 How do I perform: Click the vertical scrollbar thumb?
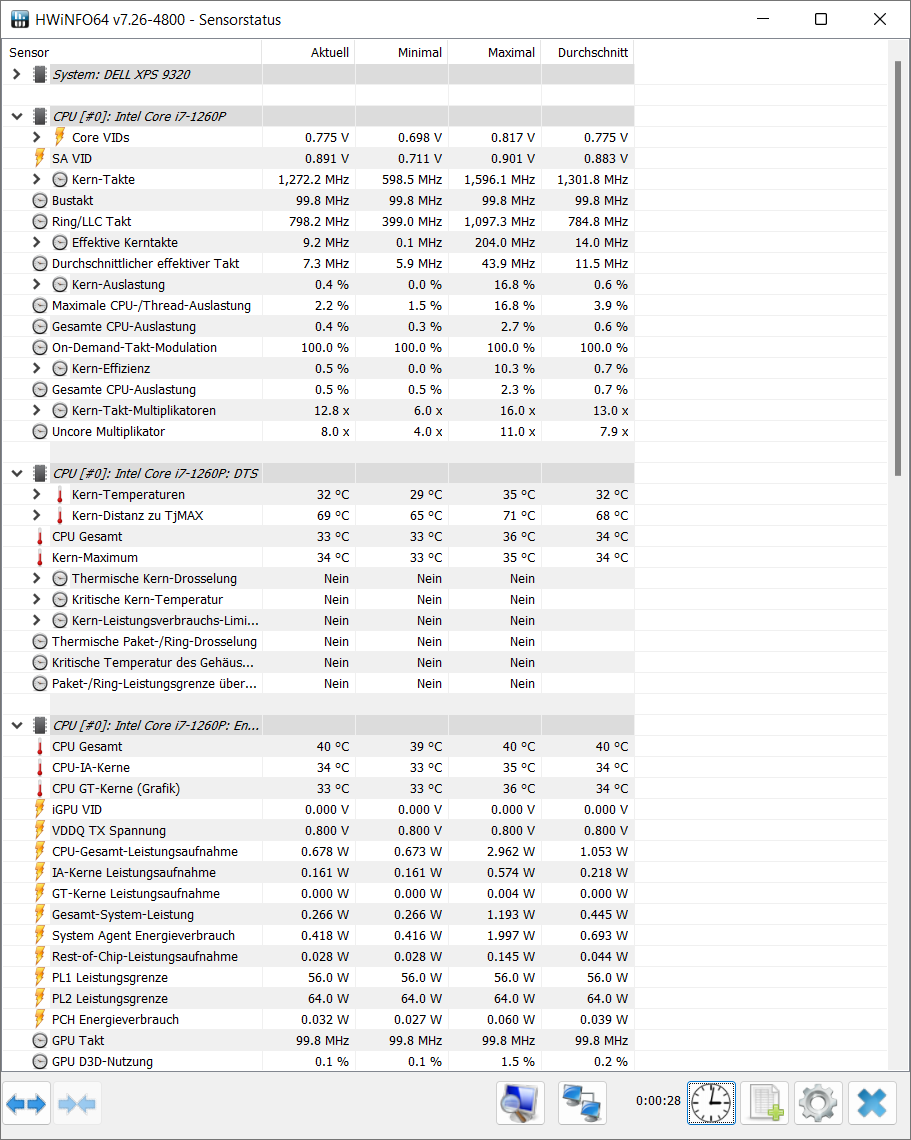(899, 269)
